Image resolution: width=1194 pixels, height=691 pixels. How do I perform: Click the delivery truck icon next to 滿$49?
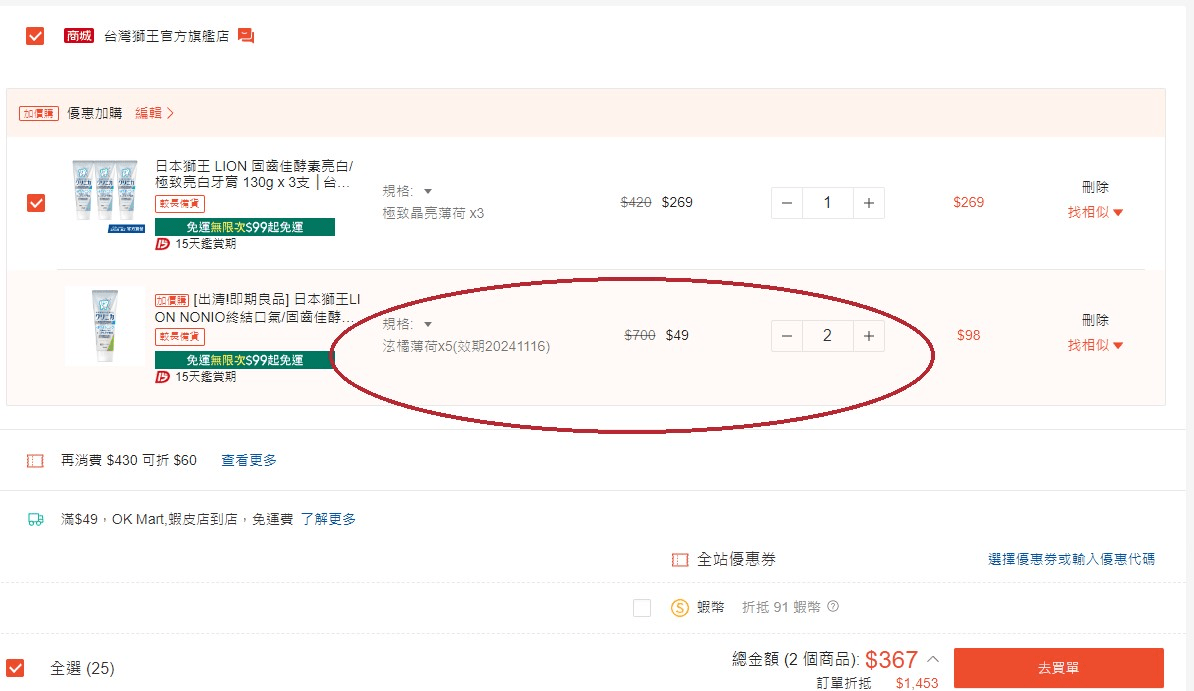pyautogui.click(x=36, y=518)
